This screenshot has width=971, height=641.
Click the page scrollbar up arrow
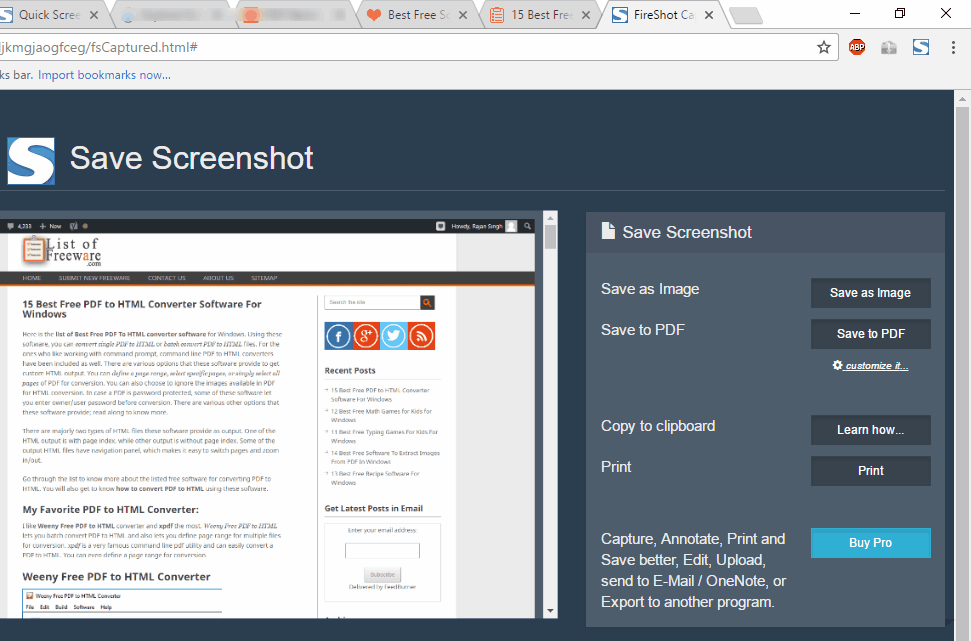962,99
